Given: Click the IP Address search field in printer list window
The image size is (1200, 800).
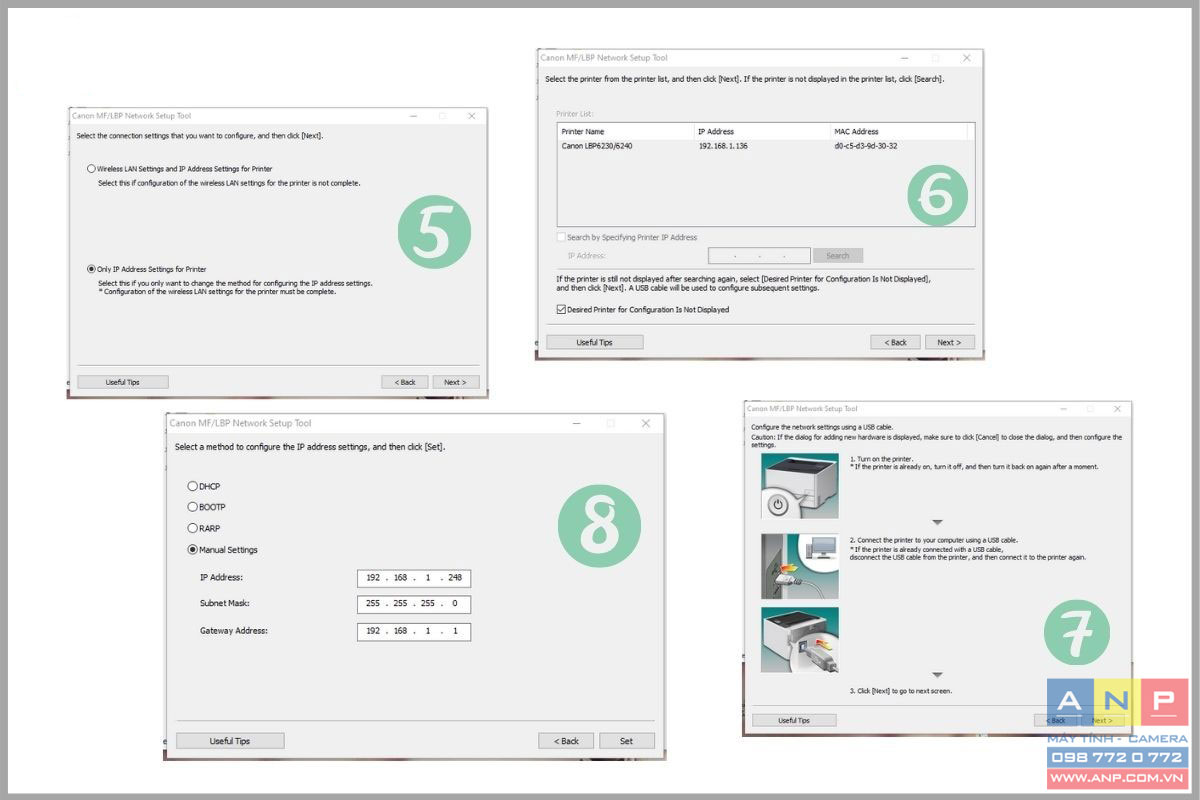Looking at the screenshot, I should [759, 256].
